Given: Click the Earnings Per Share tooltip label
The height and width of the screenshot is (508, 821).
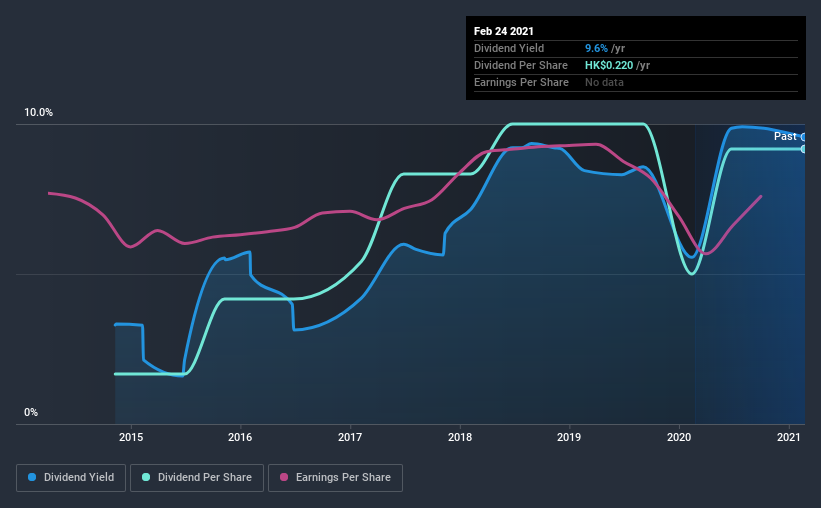Looking at the screenshot, I should click(521, 82).
